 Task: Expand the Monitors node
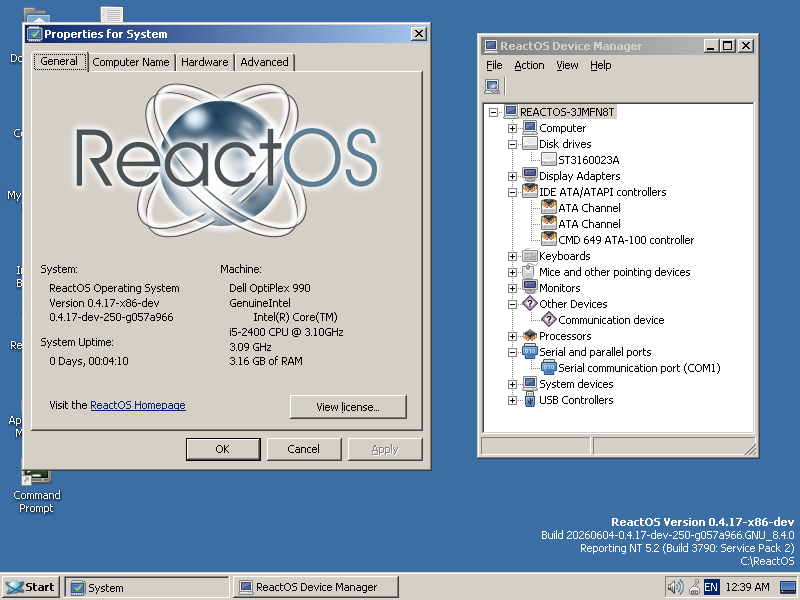click(x=512, y=288)
